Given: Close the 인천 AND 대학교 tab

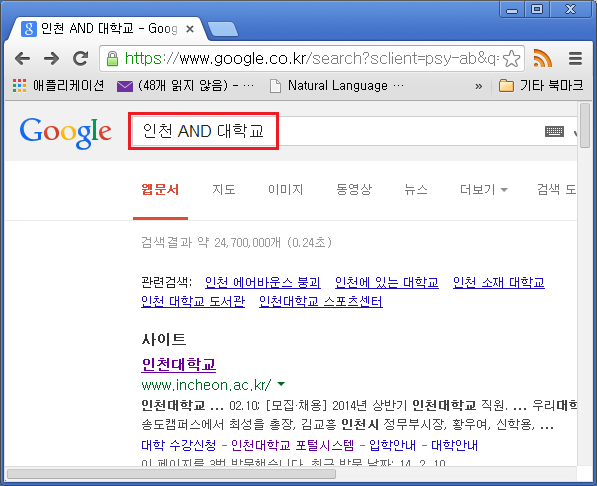Looking at the screenshot, I should [190, 29].
